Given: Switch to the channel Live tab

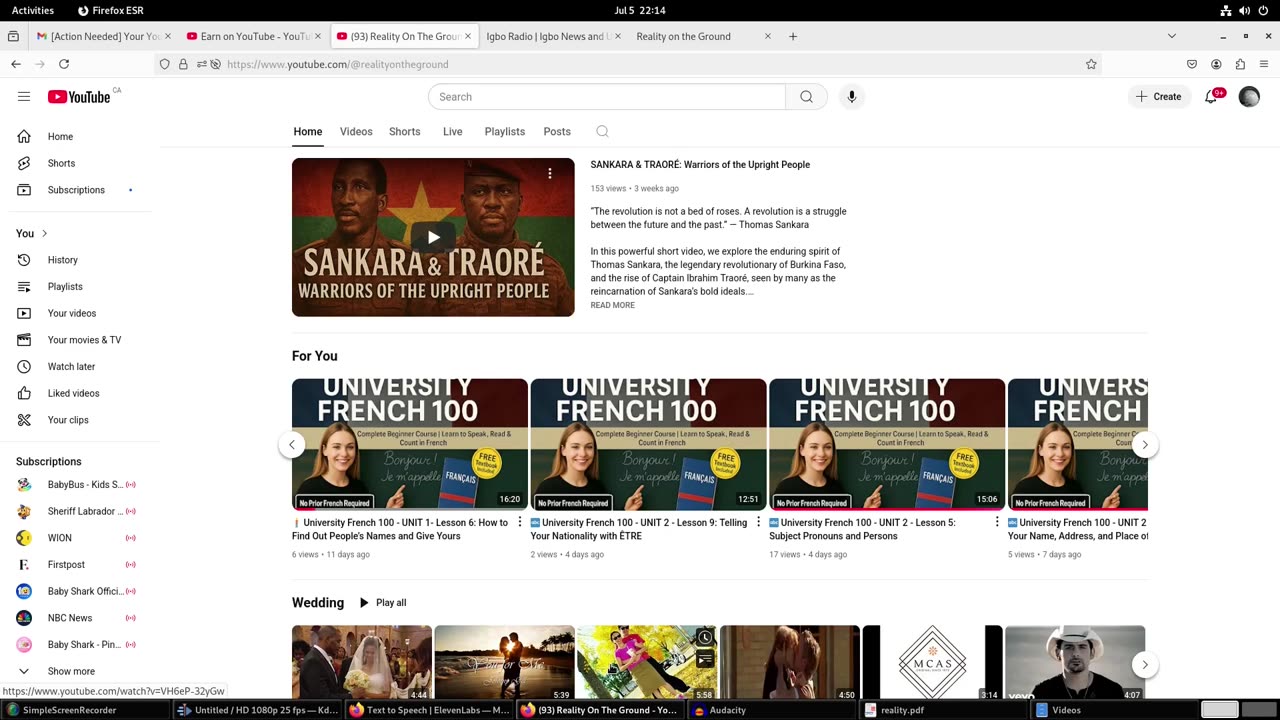Looking at the screenshot, I should click(453, 132).
